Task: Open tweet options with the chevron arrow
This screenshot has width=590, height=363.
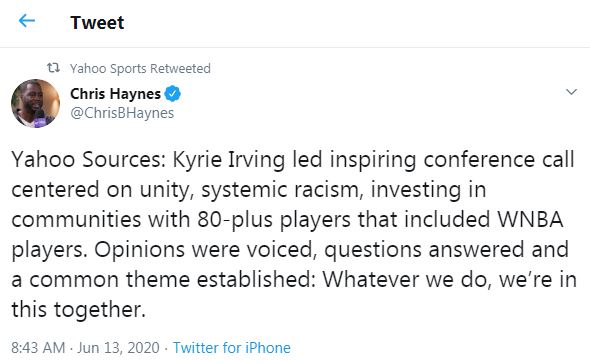Action: pos(571,92)
